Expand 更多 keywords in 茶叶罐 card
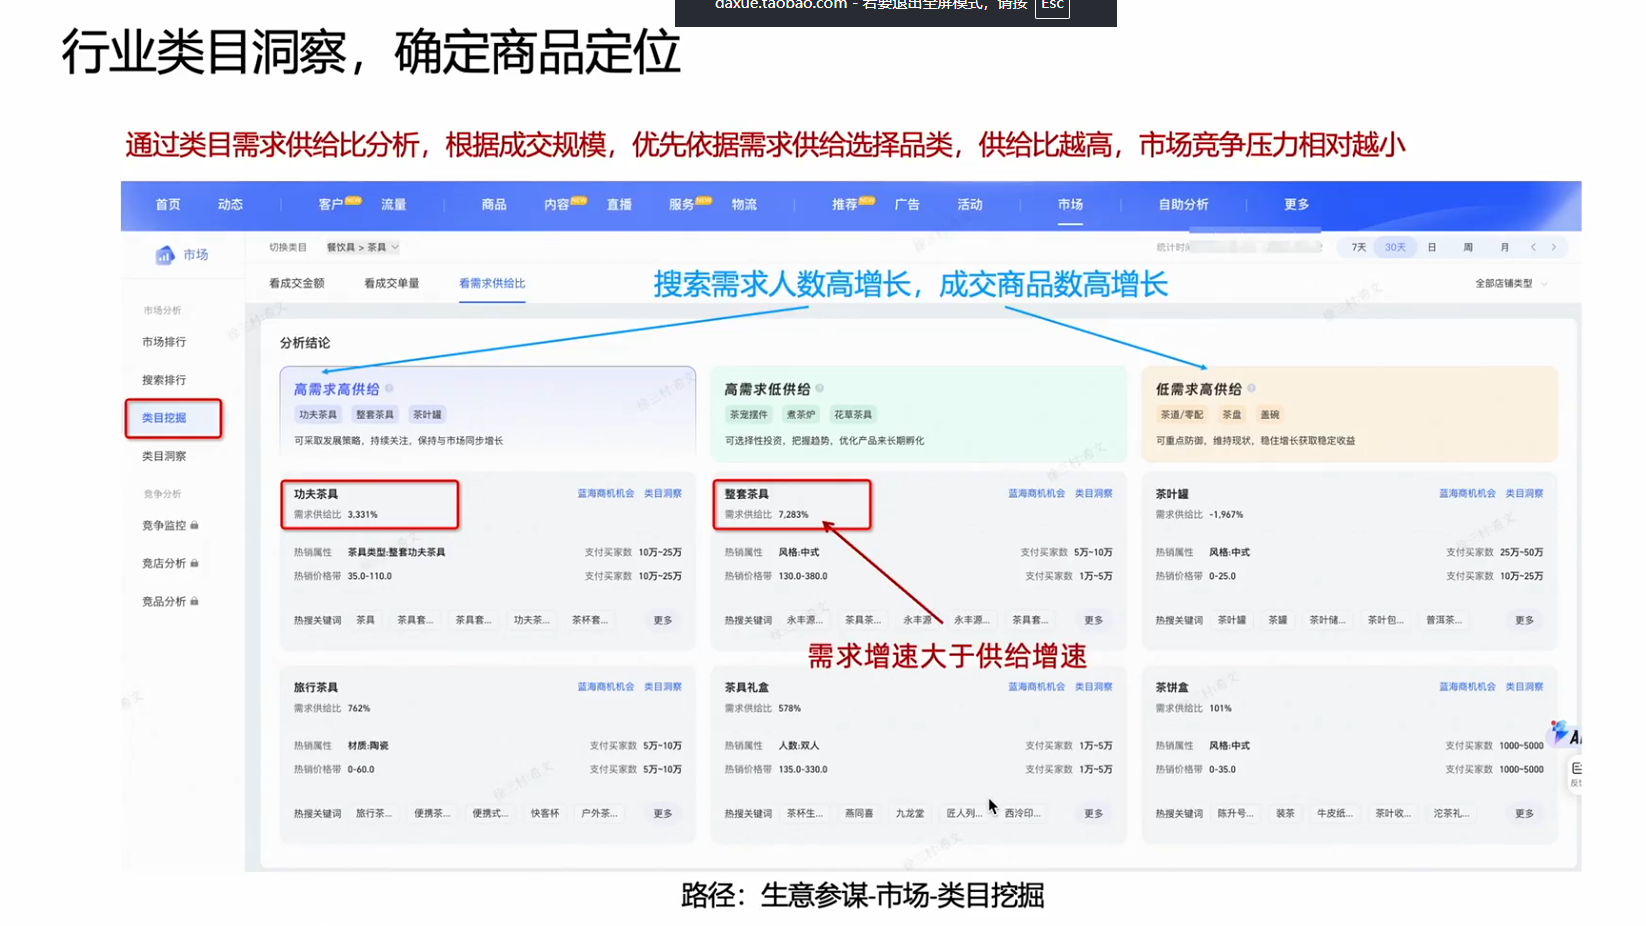The image size is (1646, 926). click(1524, 620)
